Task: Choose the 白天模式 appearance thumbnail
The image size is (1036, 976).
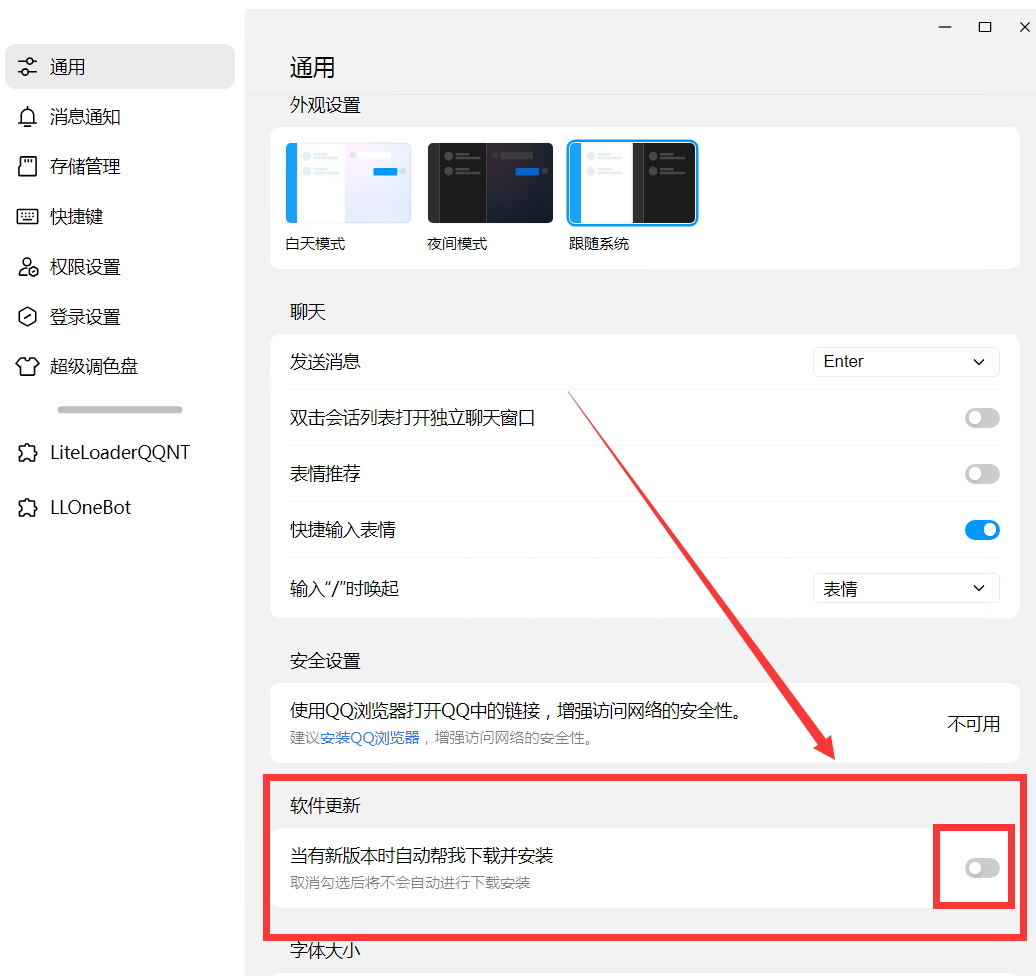Action: [x=348, y=183]
